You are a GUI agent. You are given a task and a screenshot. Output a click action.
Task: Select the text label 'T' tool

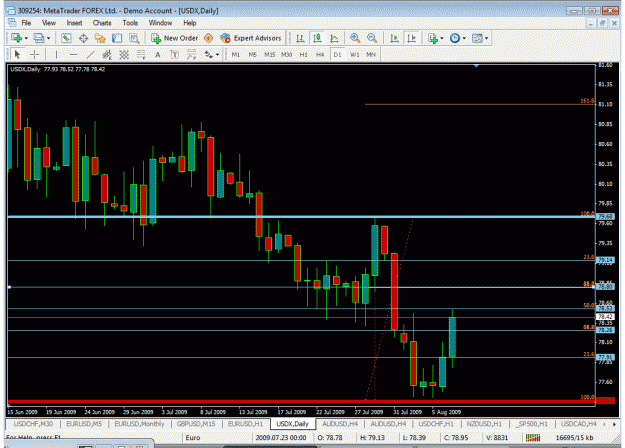pos(175,55)
